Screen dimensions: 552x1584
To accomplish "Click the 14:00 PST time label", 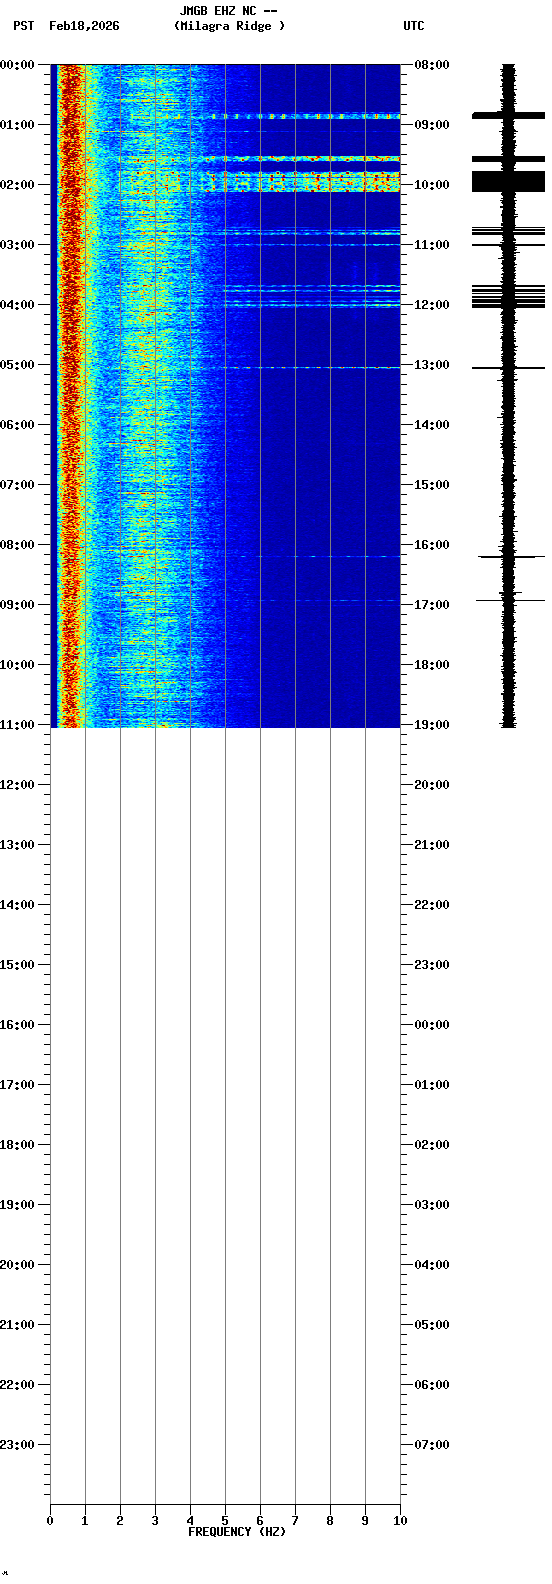I will (17, 905).
